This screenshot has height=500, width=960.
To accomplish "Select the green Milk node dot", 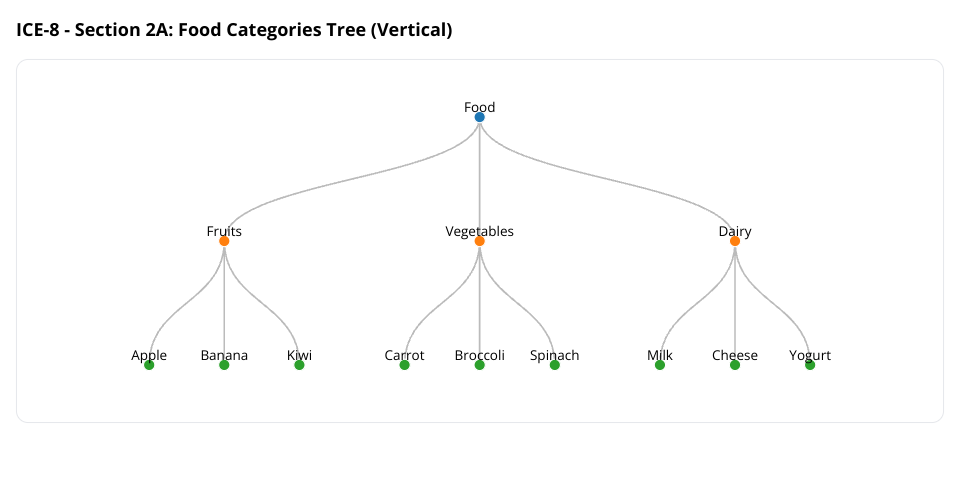I will (660, 365).
